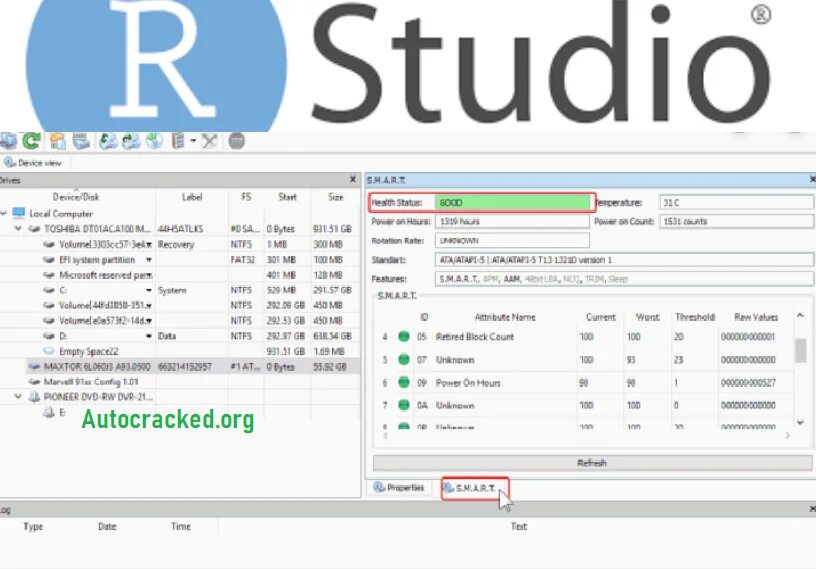Image resolution: width=816 pixels, height=569 pixels.
Task: Switch to the Properties tab
Action: [399, 488]
